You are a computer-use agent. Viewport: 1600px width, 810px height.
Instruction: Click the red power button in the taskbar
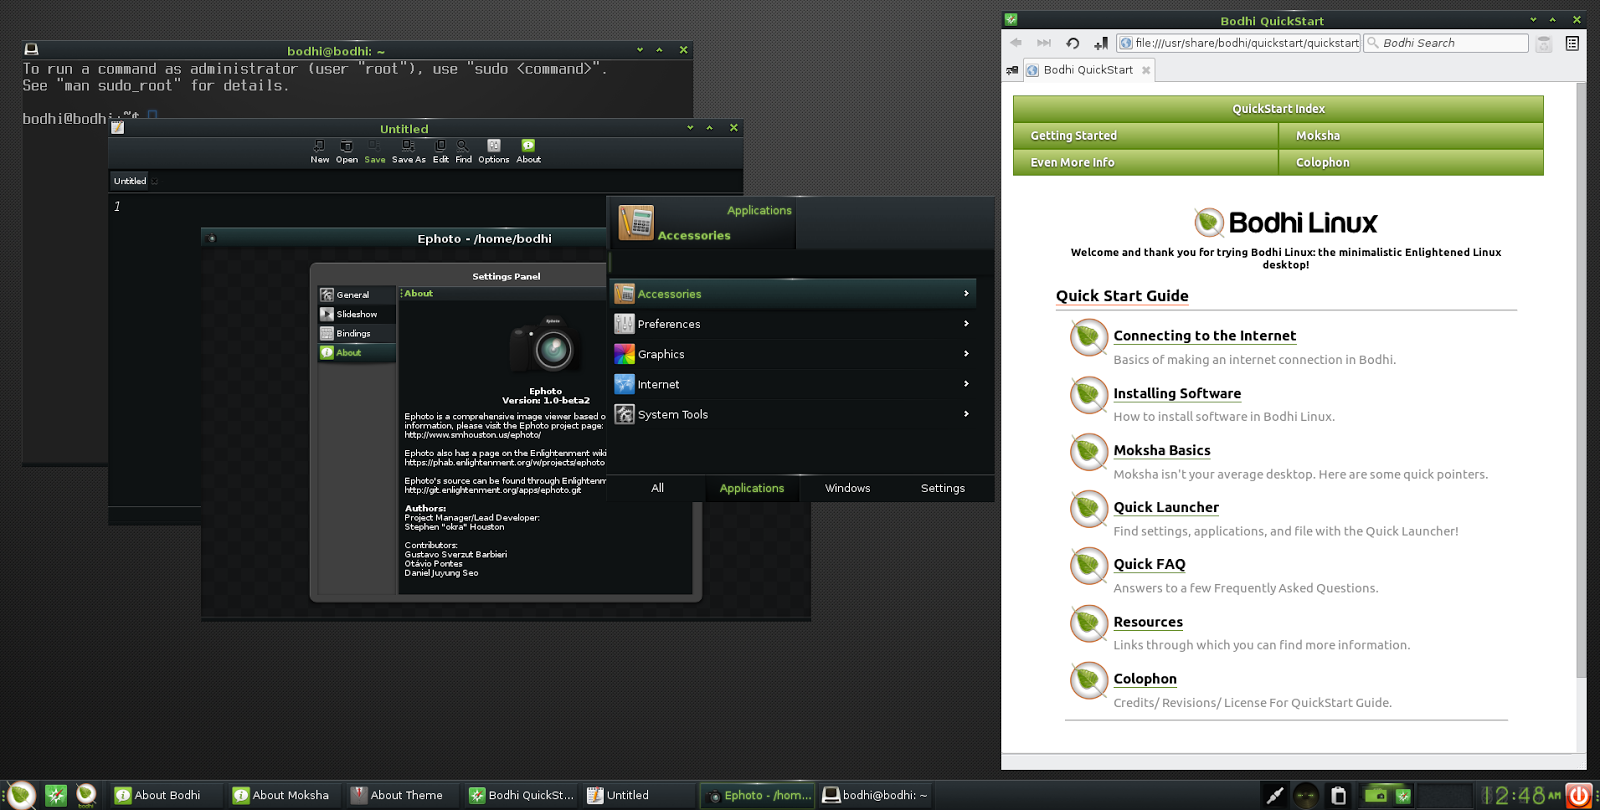click(x=1579, y=795)
